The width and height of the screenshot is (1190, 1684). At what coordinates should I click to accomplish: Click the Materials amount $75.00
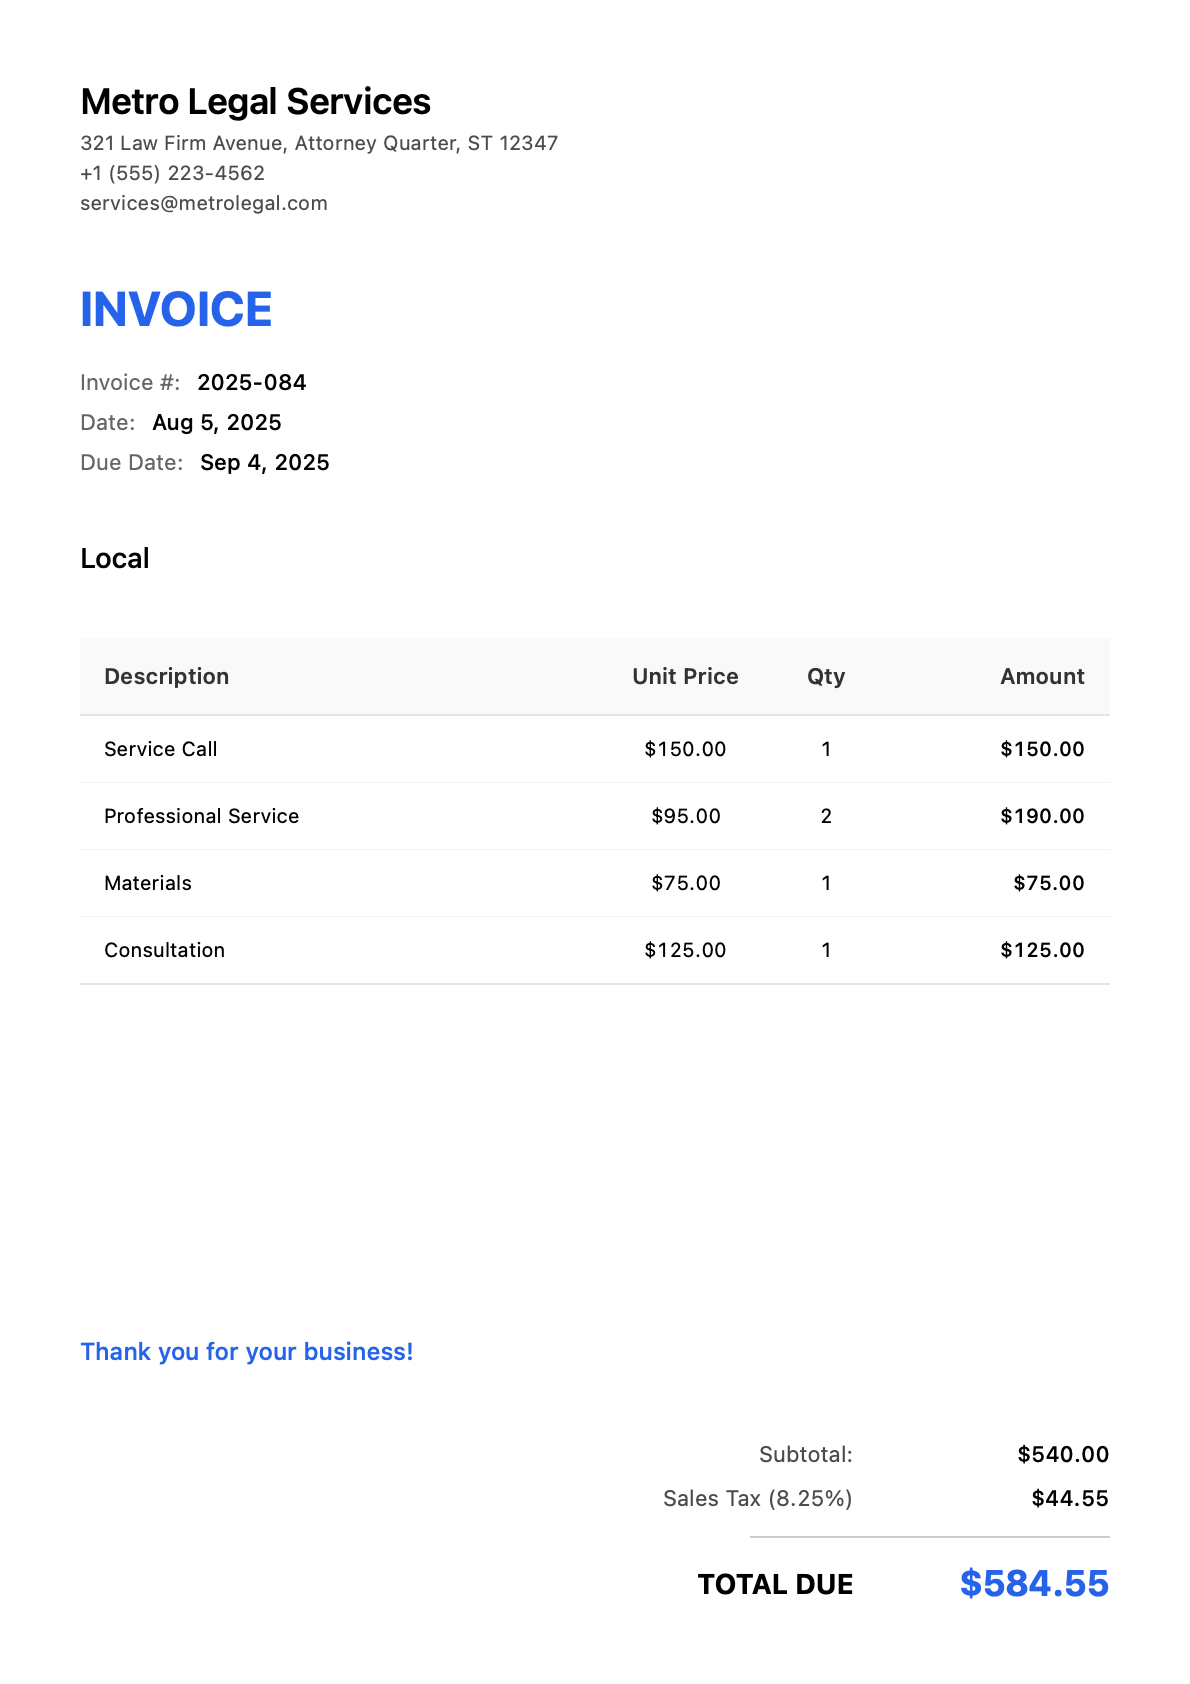(x=1049, y=883)
